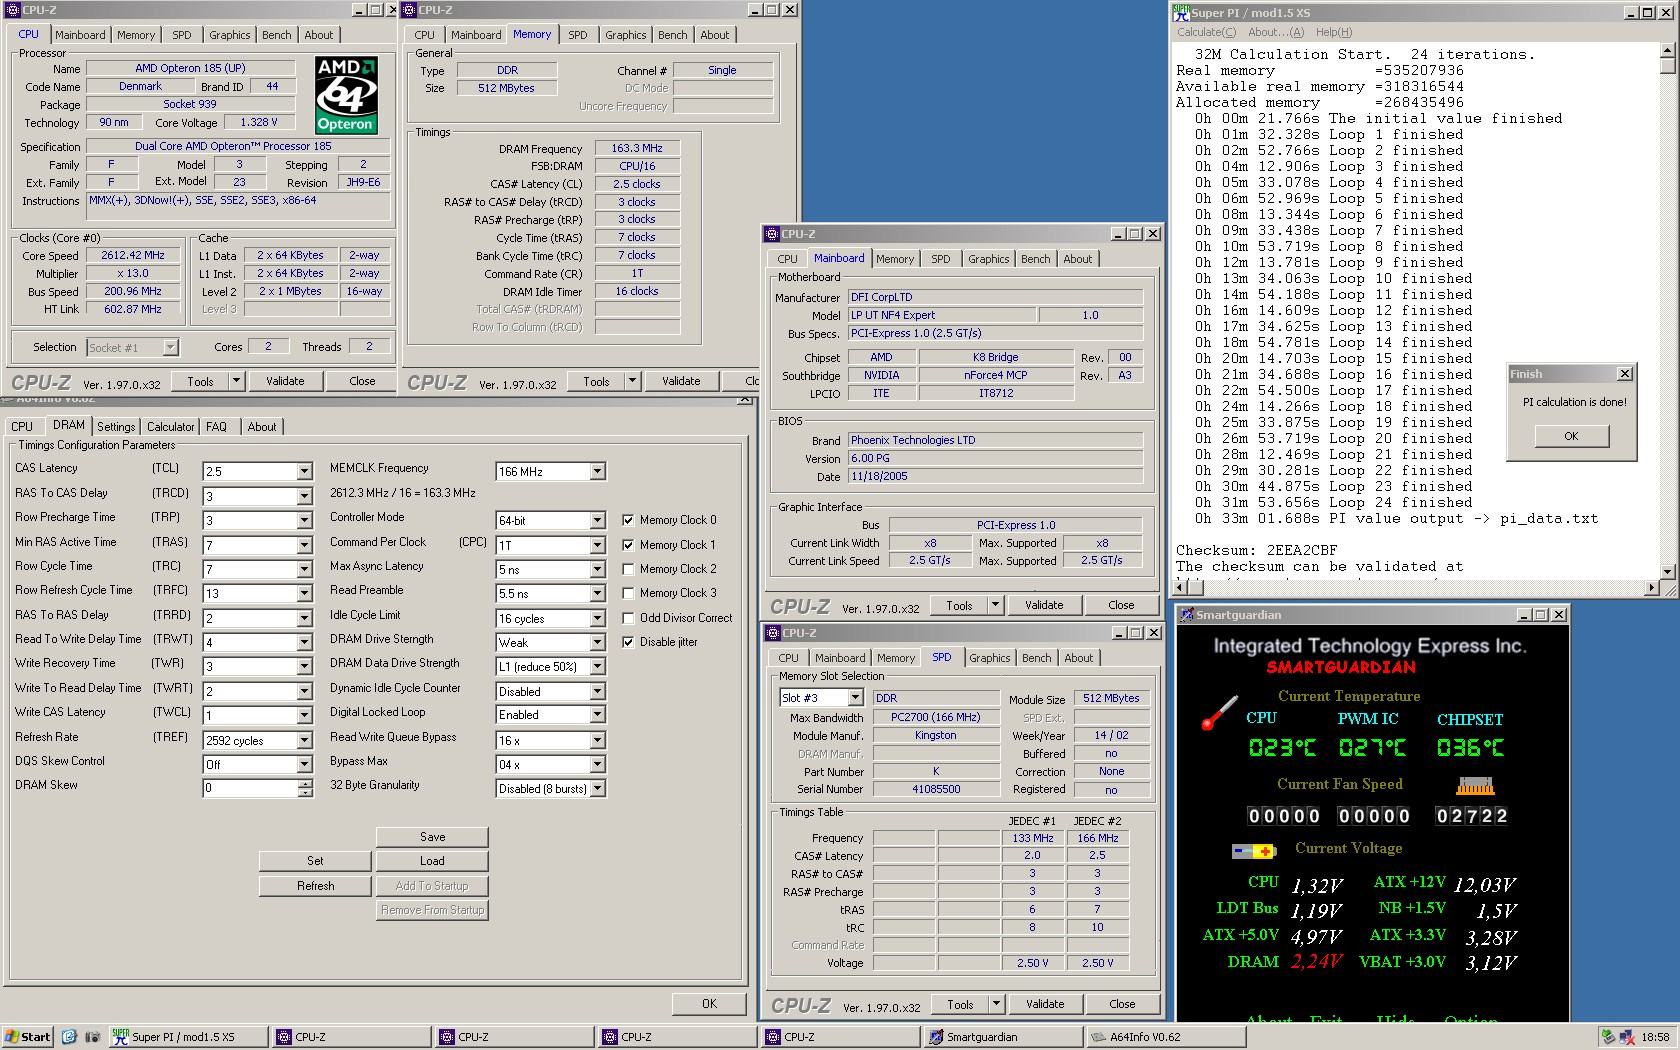The image size is (1680, 1050).
Task: Click Refresh button in A64Info
Action: tap(315, 886)
